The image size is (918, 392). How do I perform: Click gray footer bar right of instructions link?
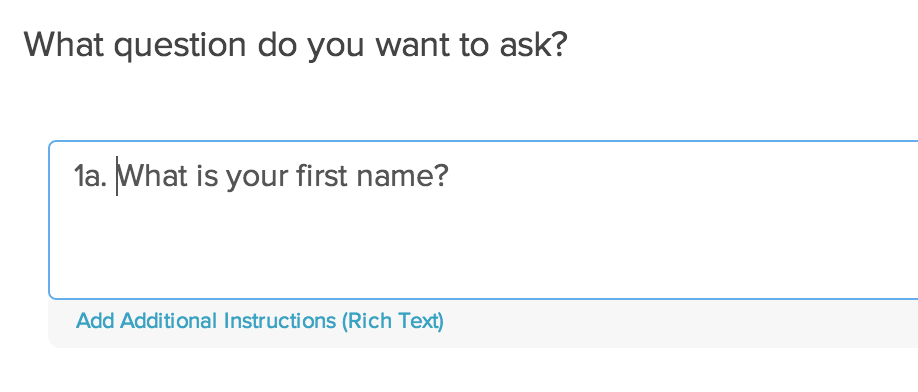point(679,323)
